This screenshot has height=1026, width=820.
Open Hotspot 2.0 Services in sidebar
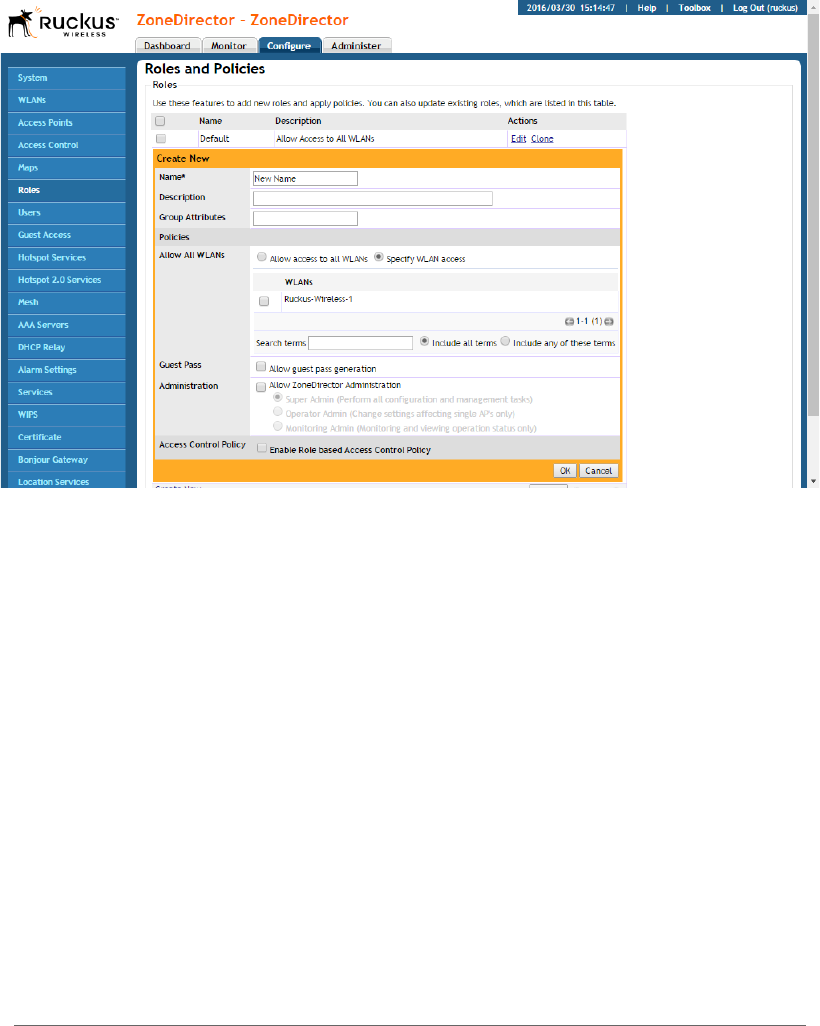(67, 280)
